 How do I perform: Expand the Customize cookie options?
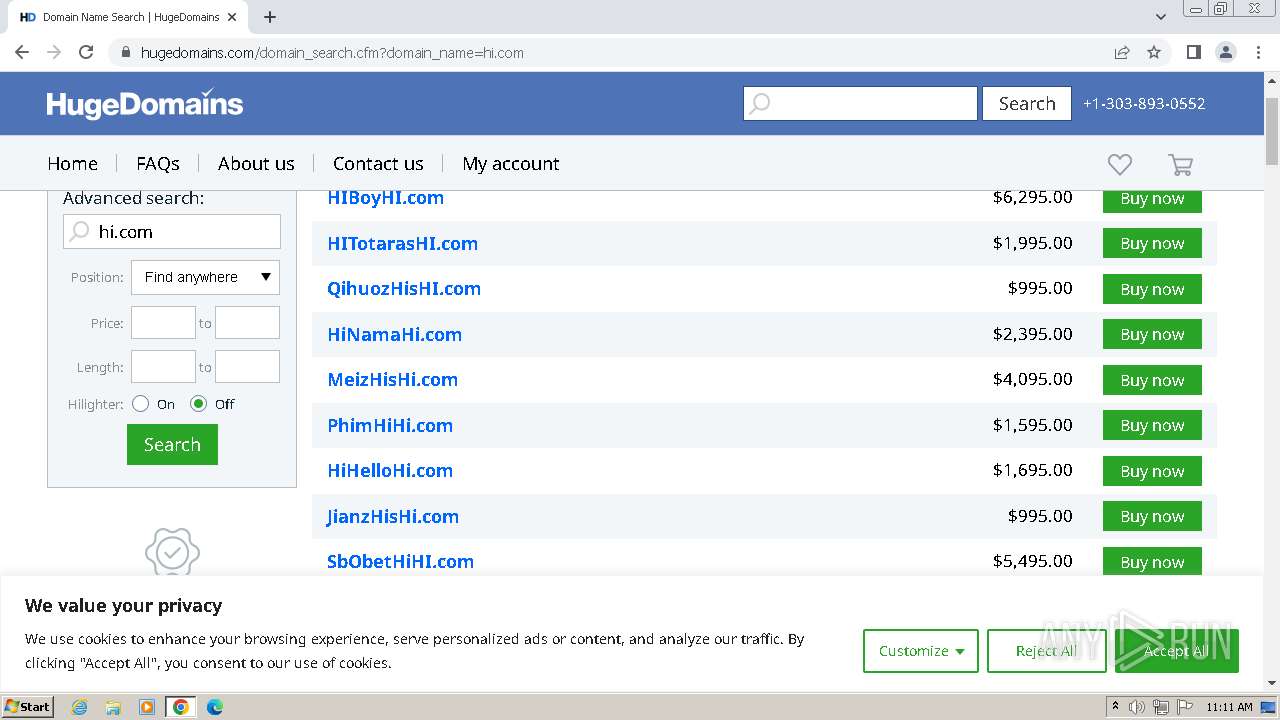(921, 651)
